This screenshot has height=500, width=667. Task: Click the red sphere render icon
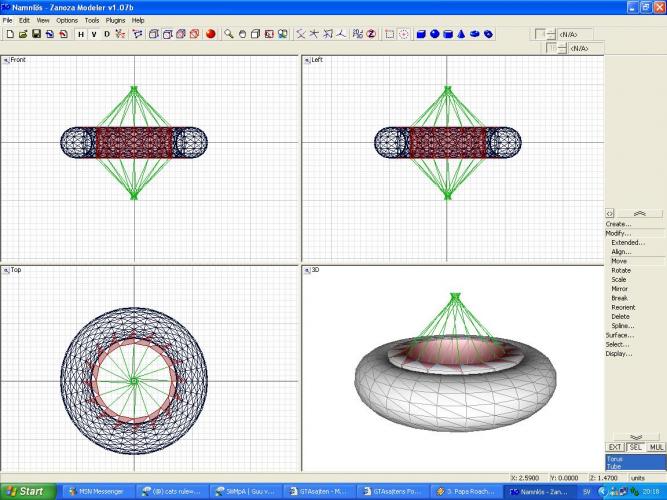point(210,34)
